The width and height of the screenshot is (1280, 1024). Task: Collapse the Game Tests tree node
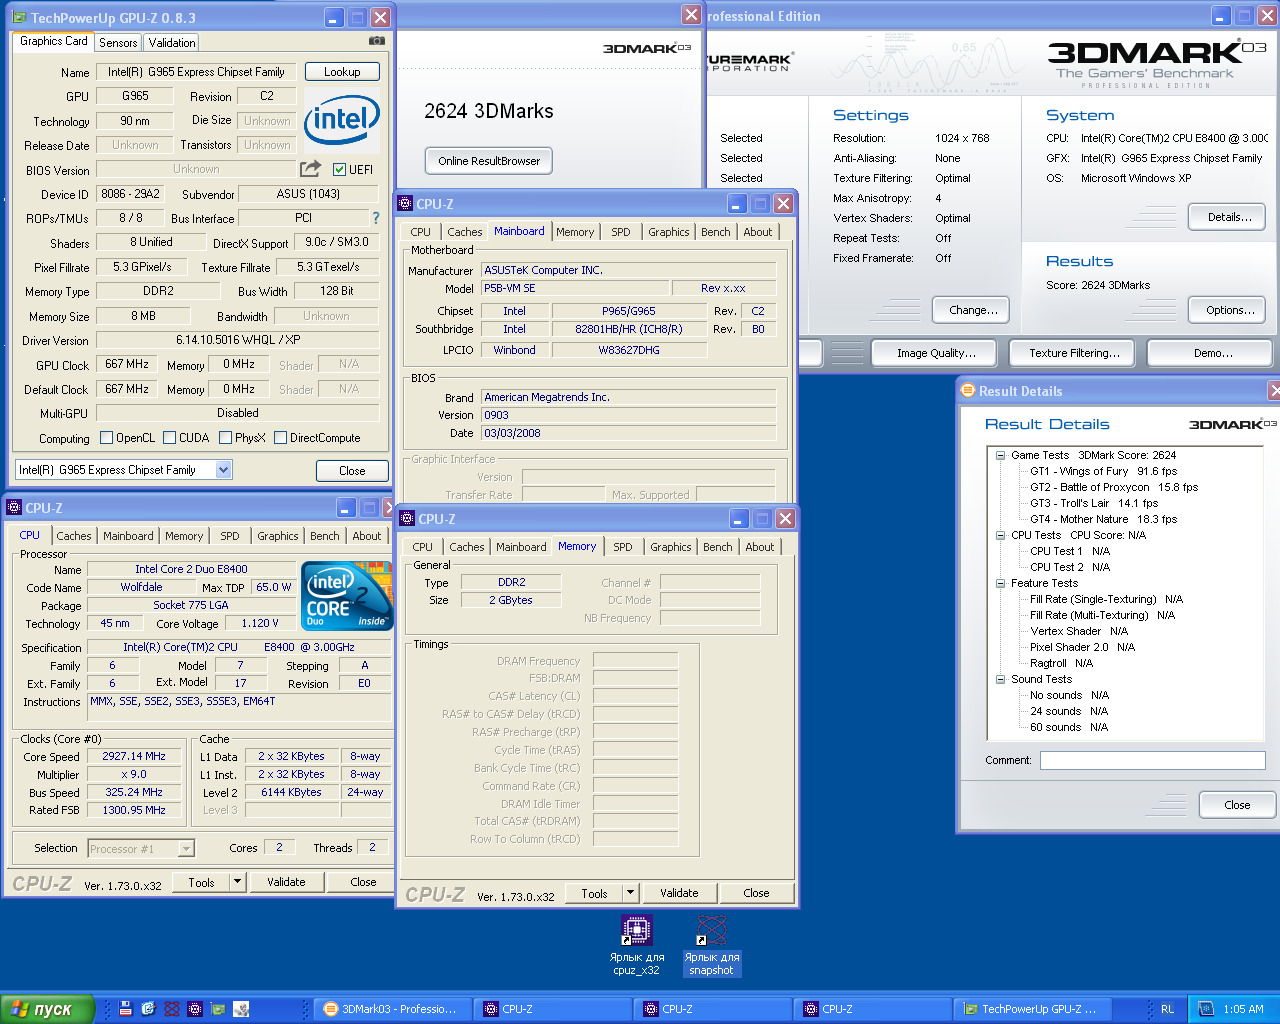click(x=1000, y=455)
